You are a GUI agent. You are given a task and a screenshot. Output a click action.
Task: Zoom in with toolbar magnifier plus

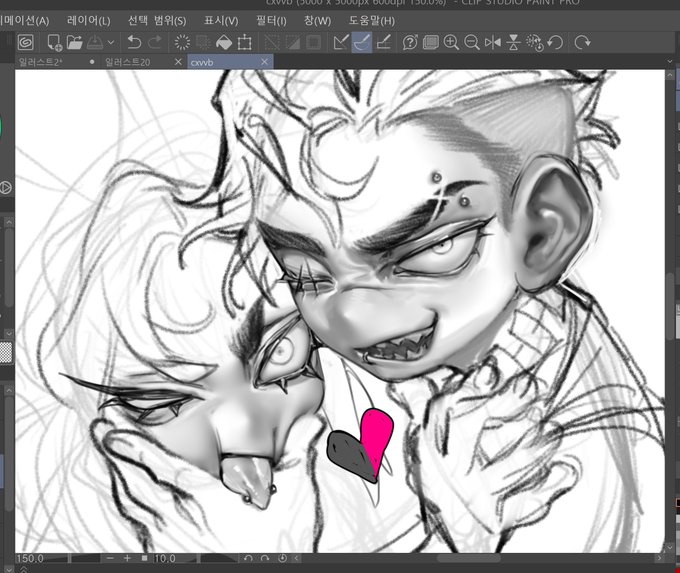(451, 43)
